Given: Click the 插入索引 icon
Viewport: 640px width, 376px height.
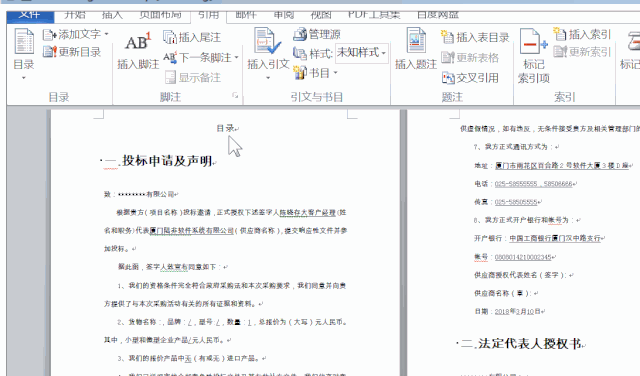Looking at the screenshot, I should pos(560,34).
